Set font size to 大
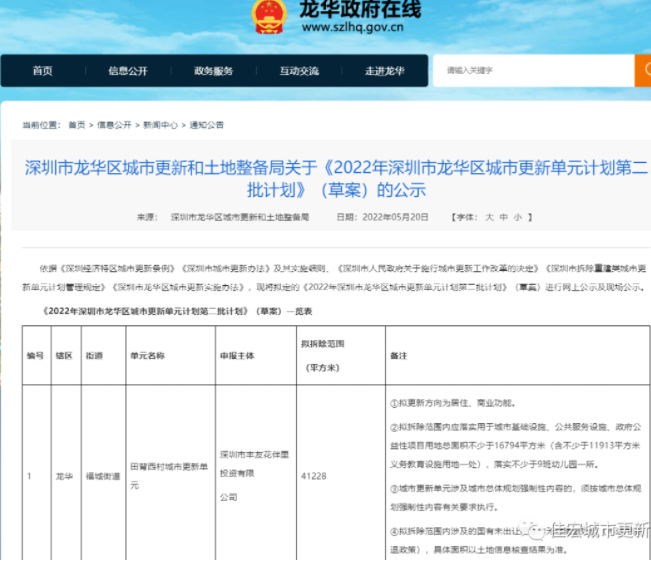The height and width of the screenshot is (563, 651). point(490,216)
